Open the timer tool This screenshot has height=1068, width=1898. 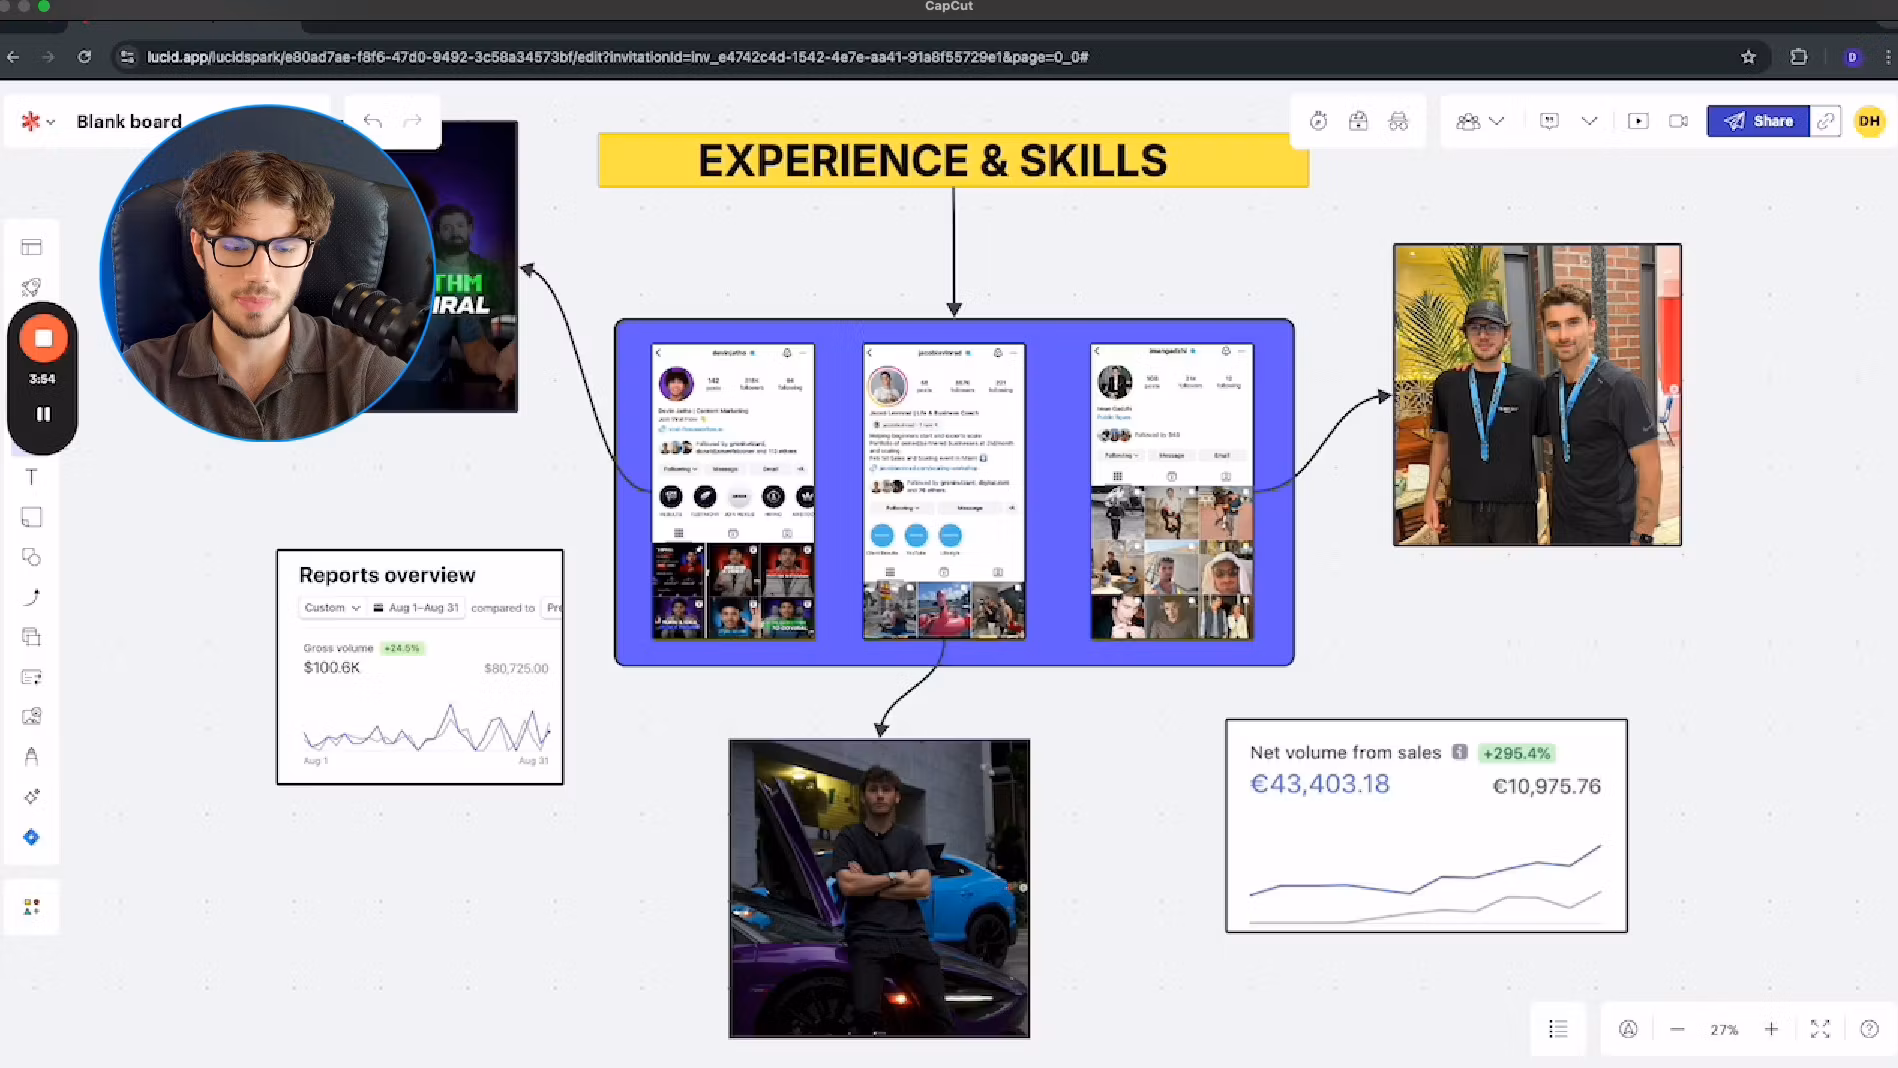point(1318,121)
